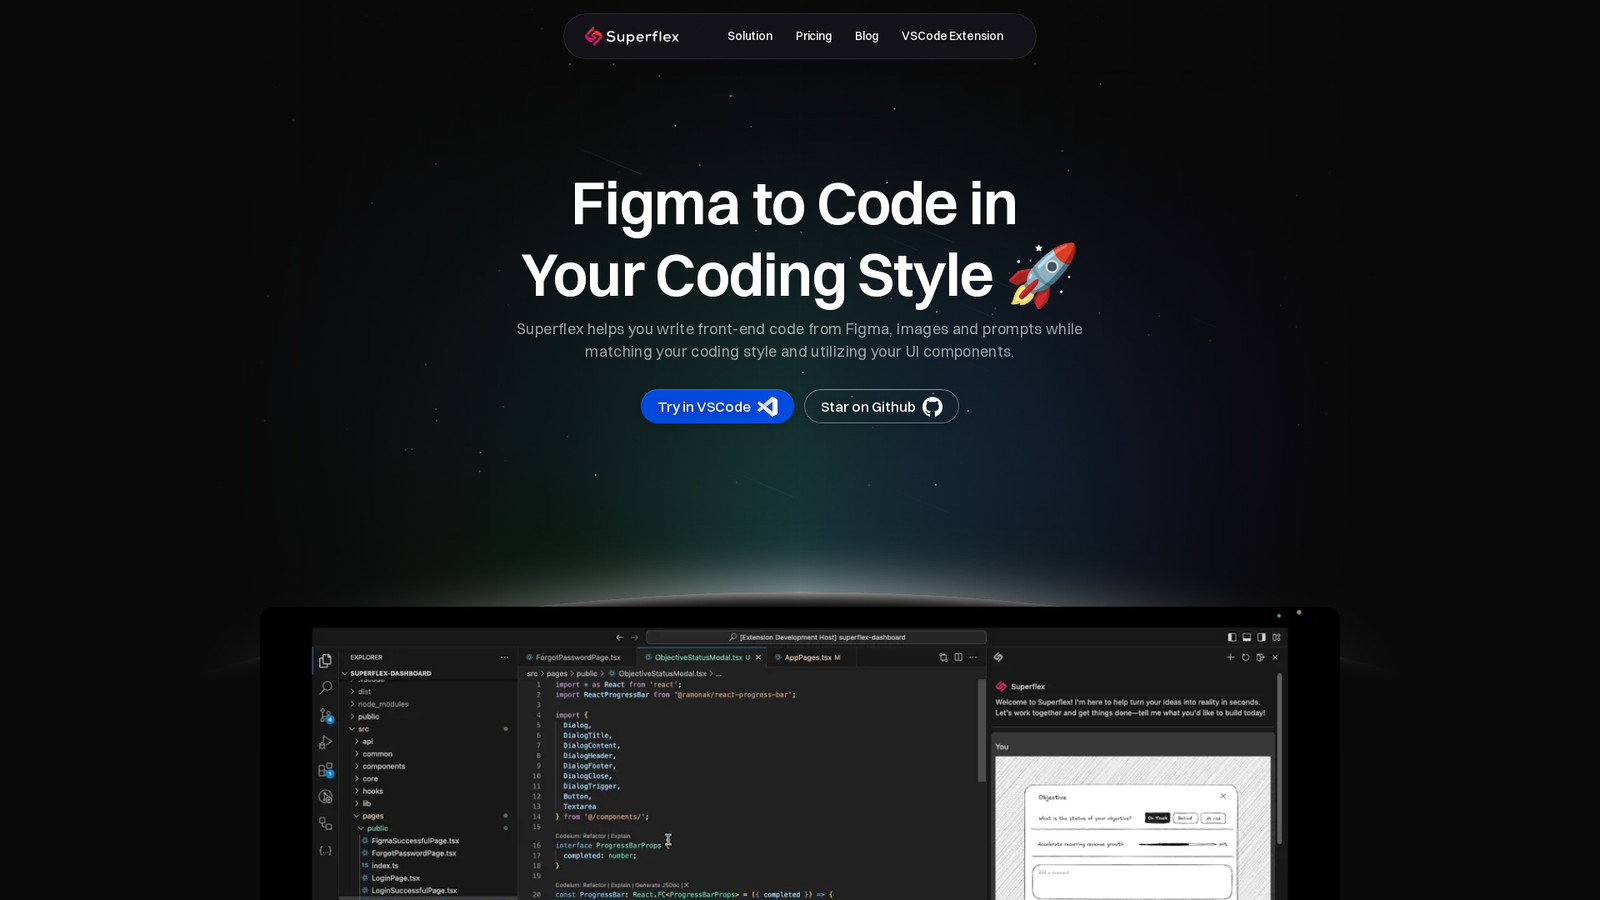This screenshot has height=900, width=1600.
Task: Close the Objective dialog sketch
Action: (x=1223, y=796)
